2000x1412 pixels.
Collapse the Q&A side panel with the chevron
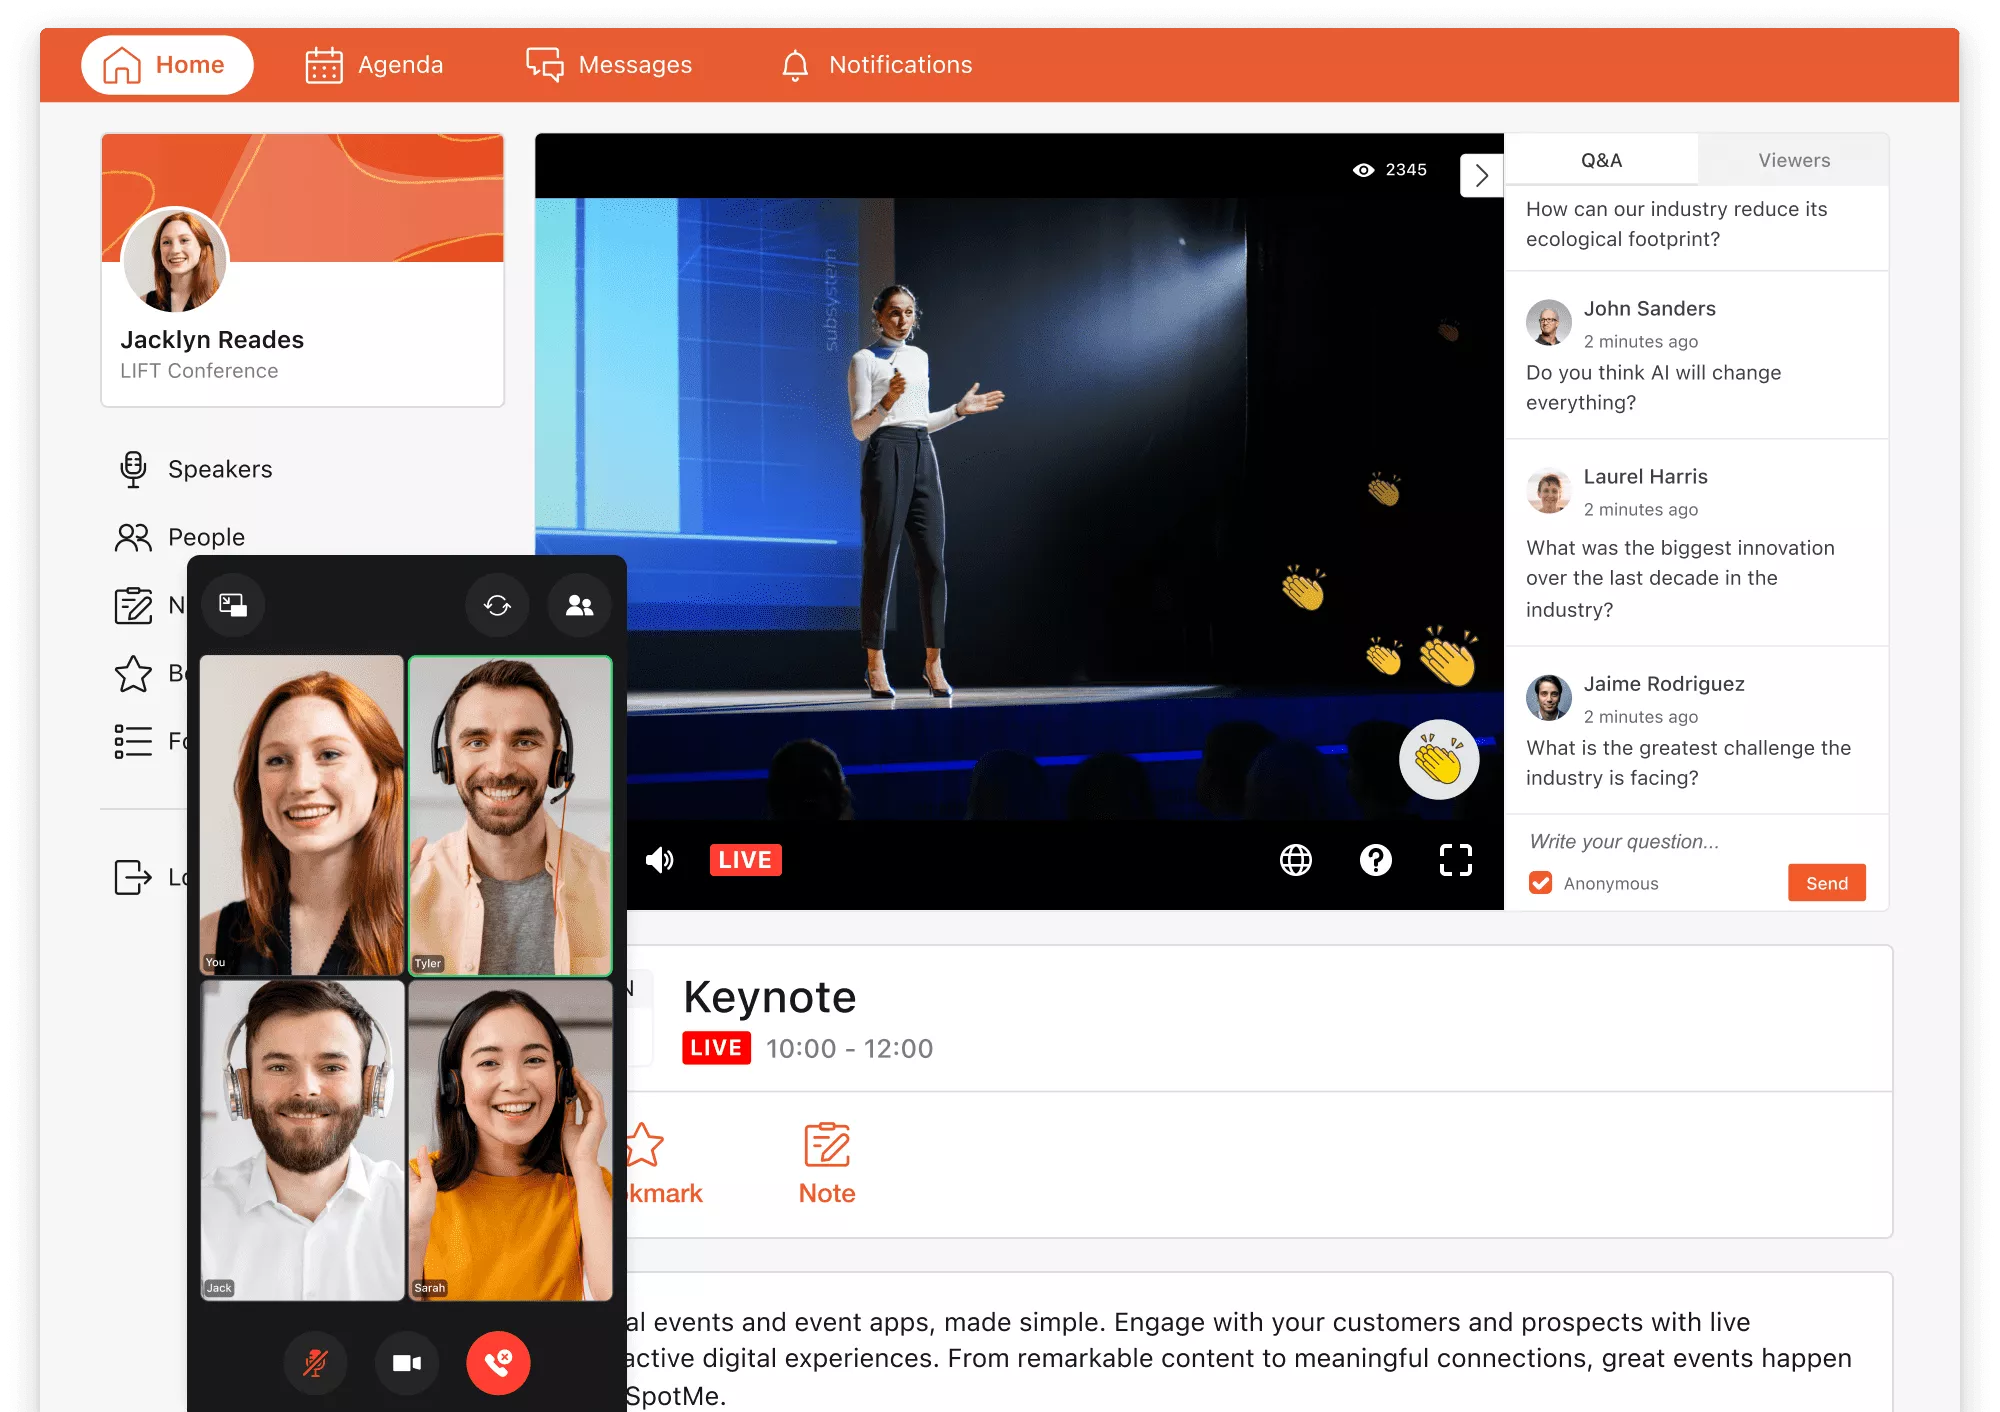coord(1481,175)
